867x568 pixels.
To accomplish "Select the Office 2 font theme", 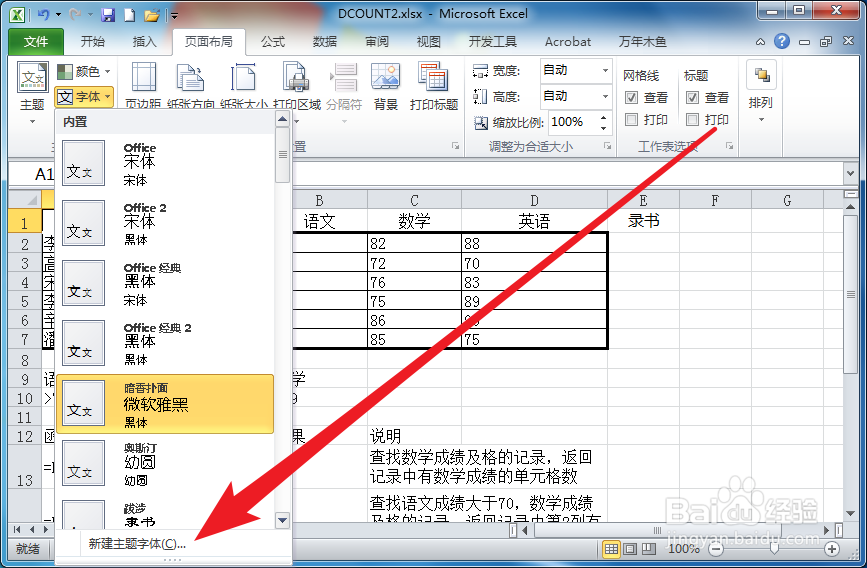I will [165, 223].
